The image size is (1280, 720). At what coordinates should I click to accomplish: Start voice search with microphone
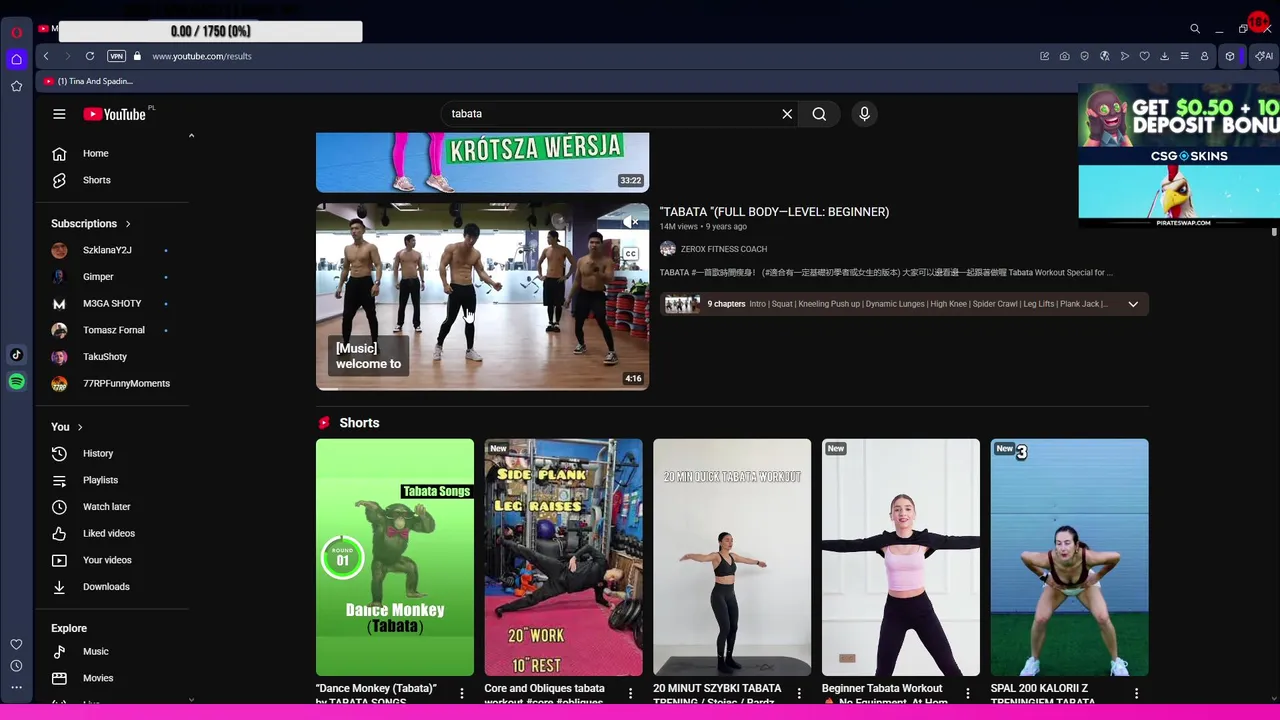[x=864, y=114]
